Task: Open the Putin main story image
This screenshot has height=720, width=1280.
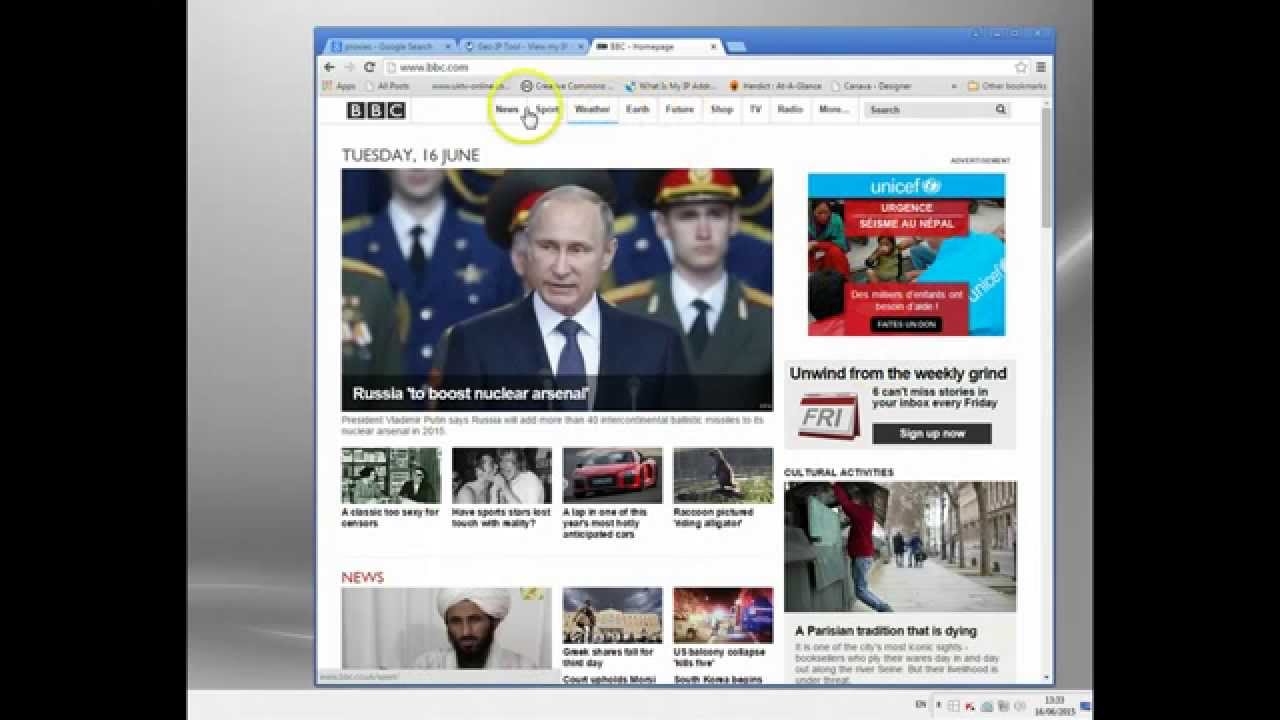Action: pyautogui.click(x=557, y=290)
